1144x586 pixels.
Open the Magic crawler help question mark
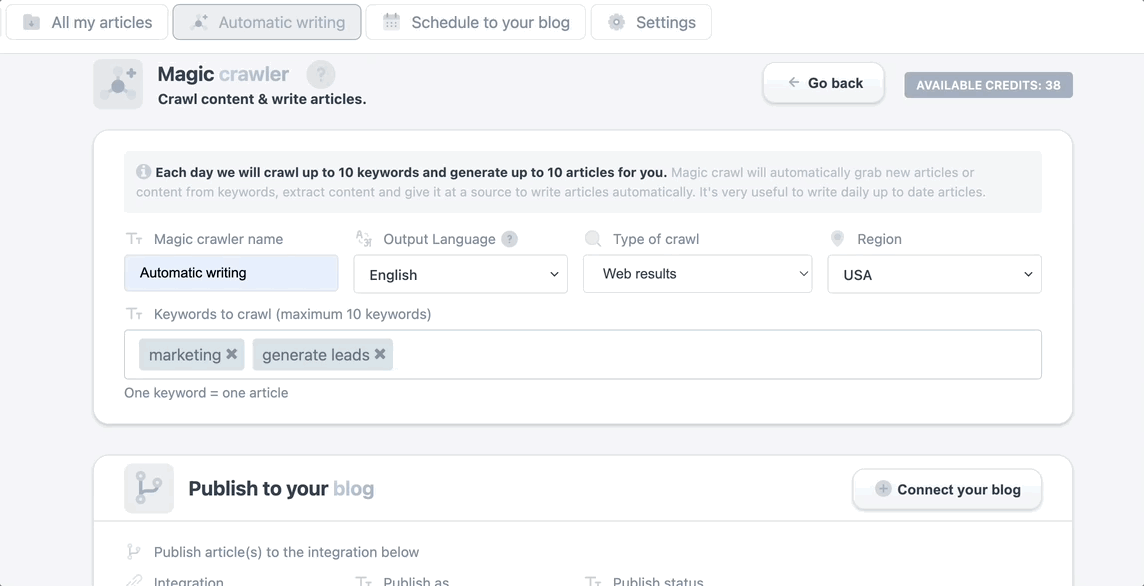click(x=320, y=74)
